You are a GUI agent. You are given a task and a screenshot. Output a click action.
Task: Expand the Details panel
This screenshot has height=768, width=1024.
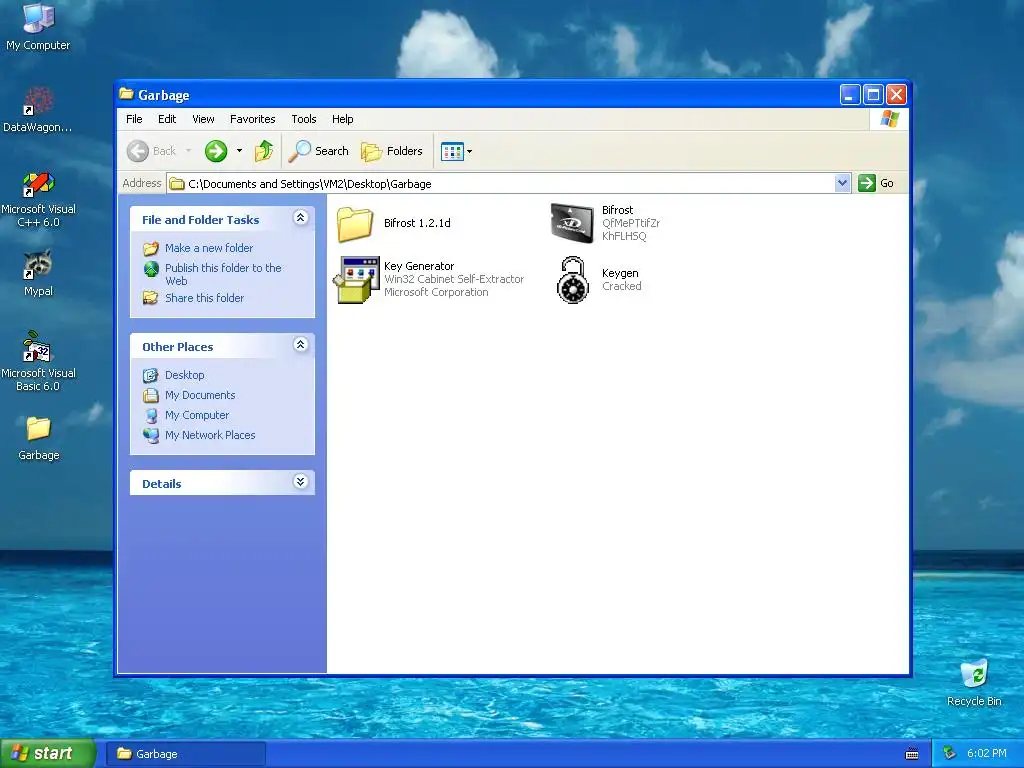[x=300, y=482]
